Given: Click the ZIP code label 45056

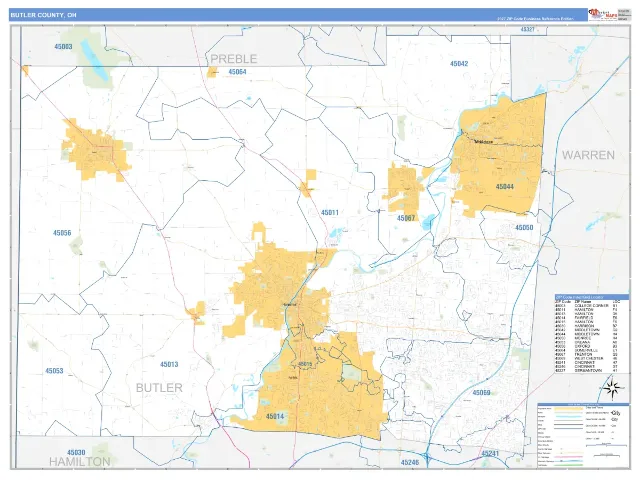Looking at the screenshot, I should coord(62,233).
